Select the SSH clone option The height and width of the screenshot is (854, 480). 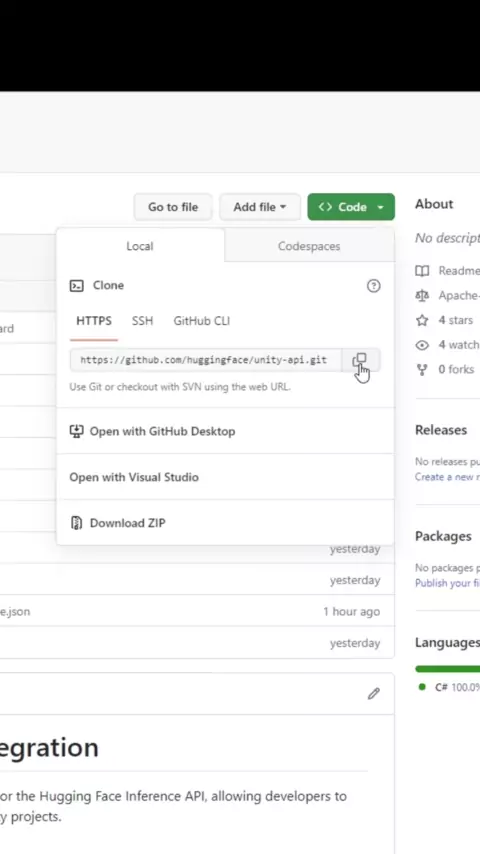tap(142, 321)
